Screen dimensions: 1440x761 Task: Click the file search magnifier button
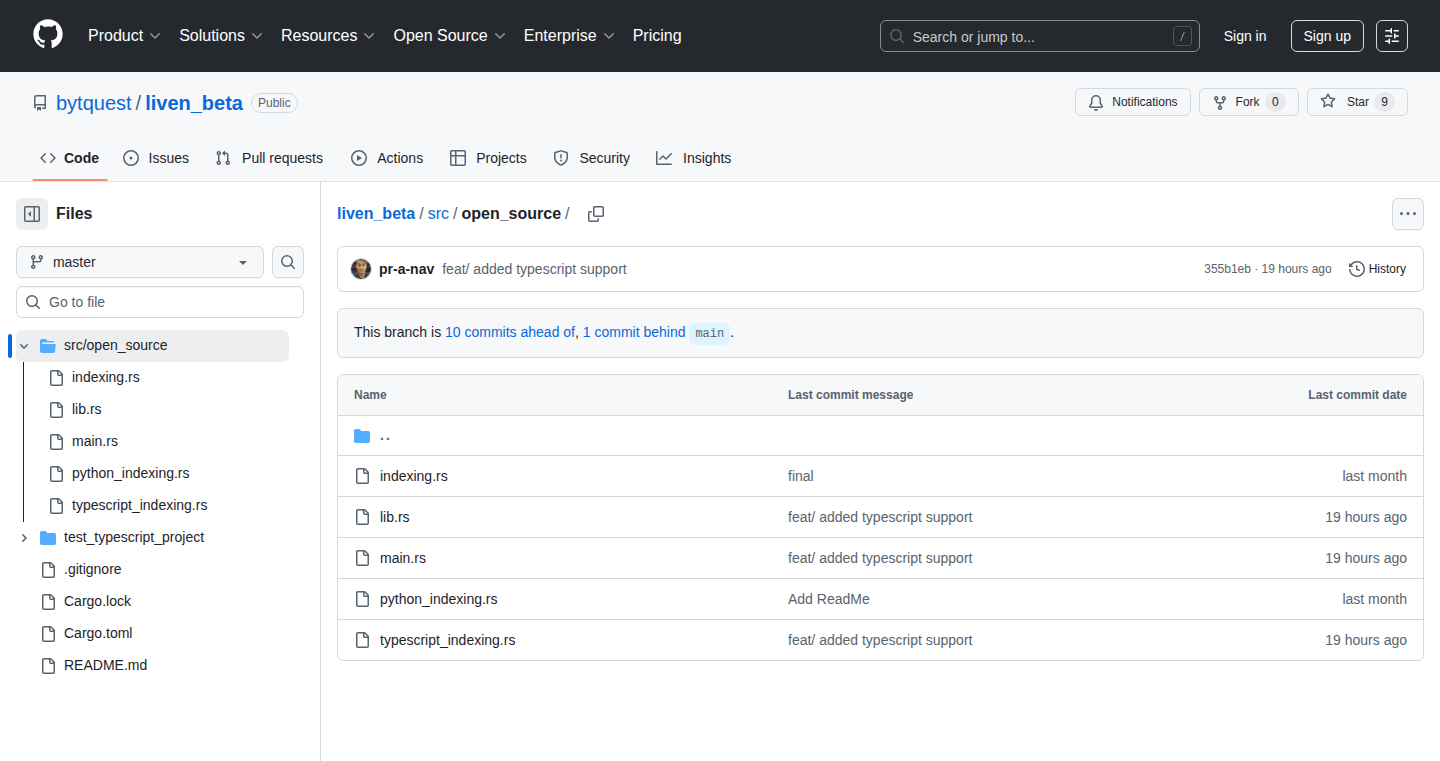coord(288,262)
